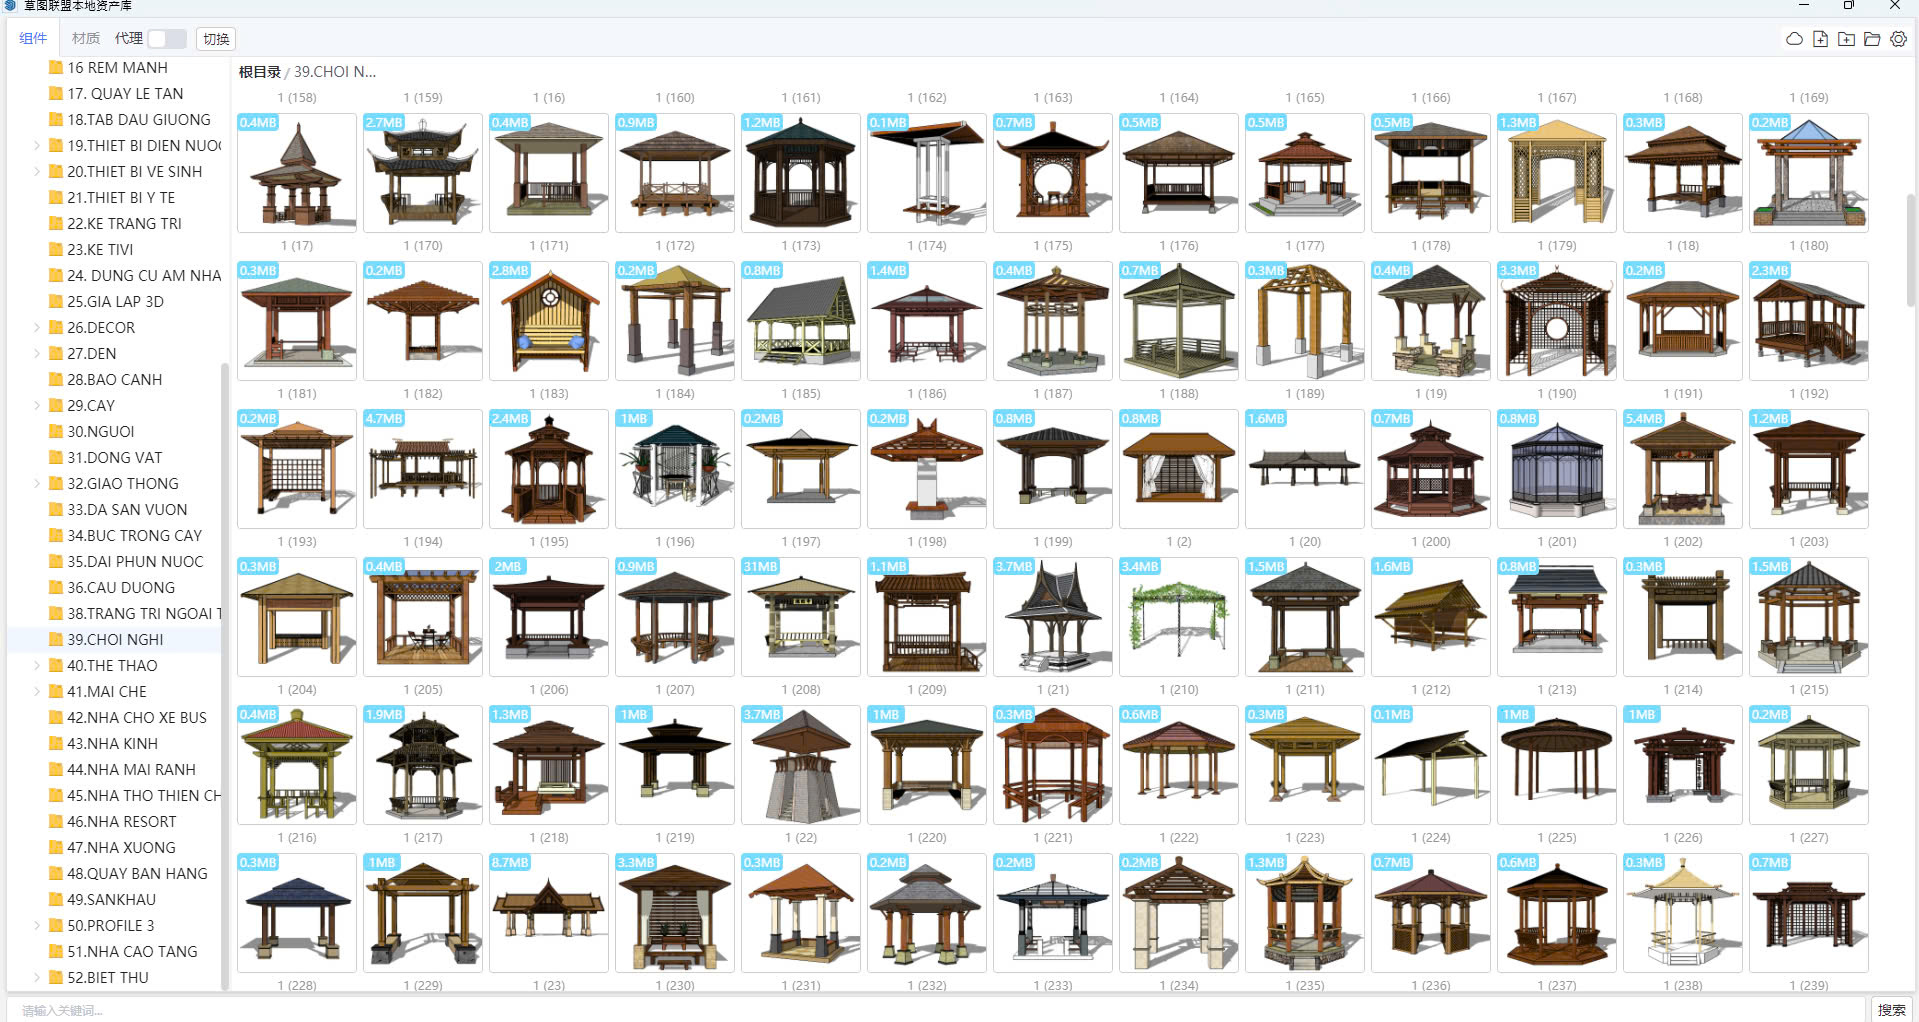
Task: Select the 1 (158) pavilion thumbnail
Action: pos(297,172)
